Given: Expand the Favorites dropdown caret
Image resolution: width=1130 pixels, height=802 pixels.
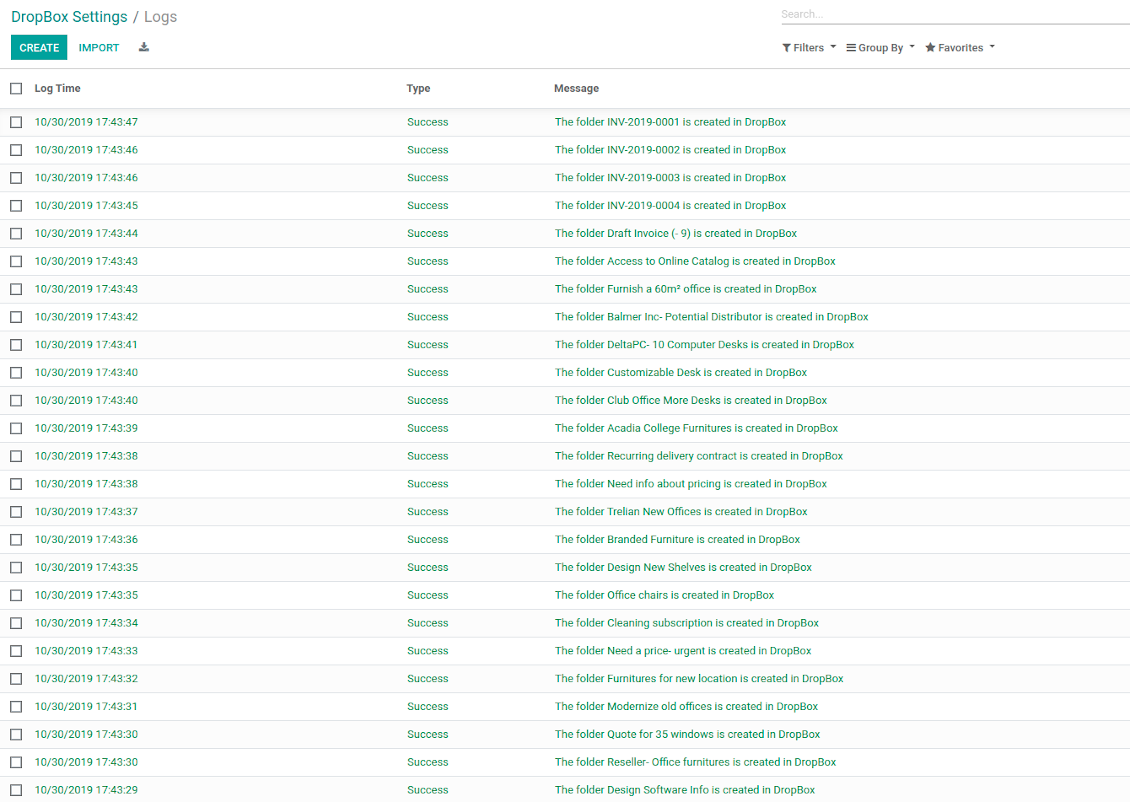Looking at the screenshot, I should [x=992, y=47].
